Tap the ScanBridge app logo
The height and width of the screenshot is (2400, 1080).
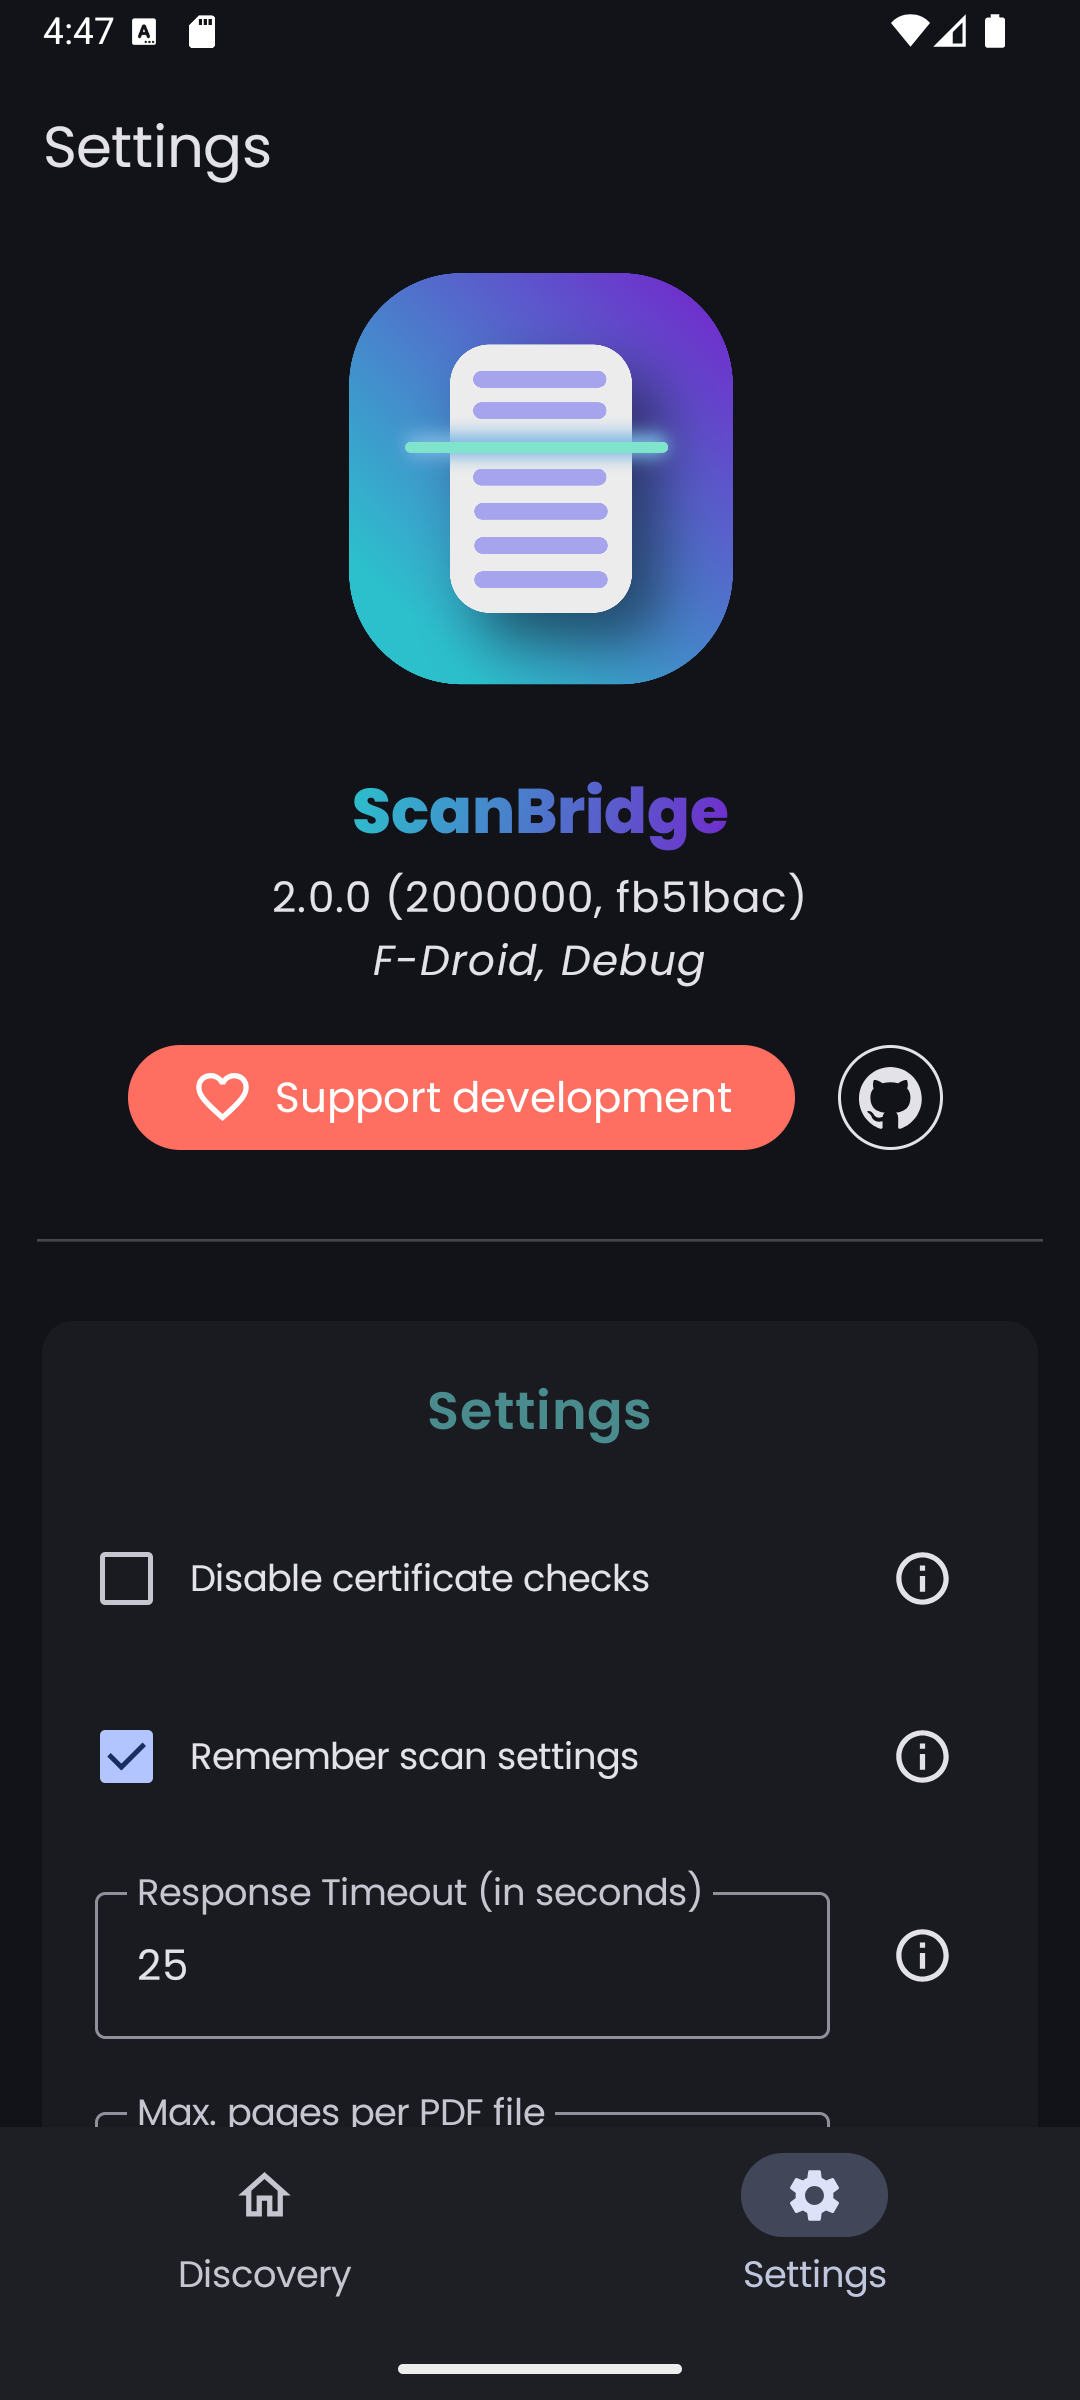540,478
